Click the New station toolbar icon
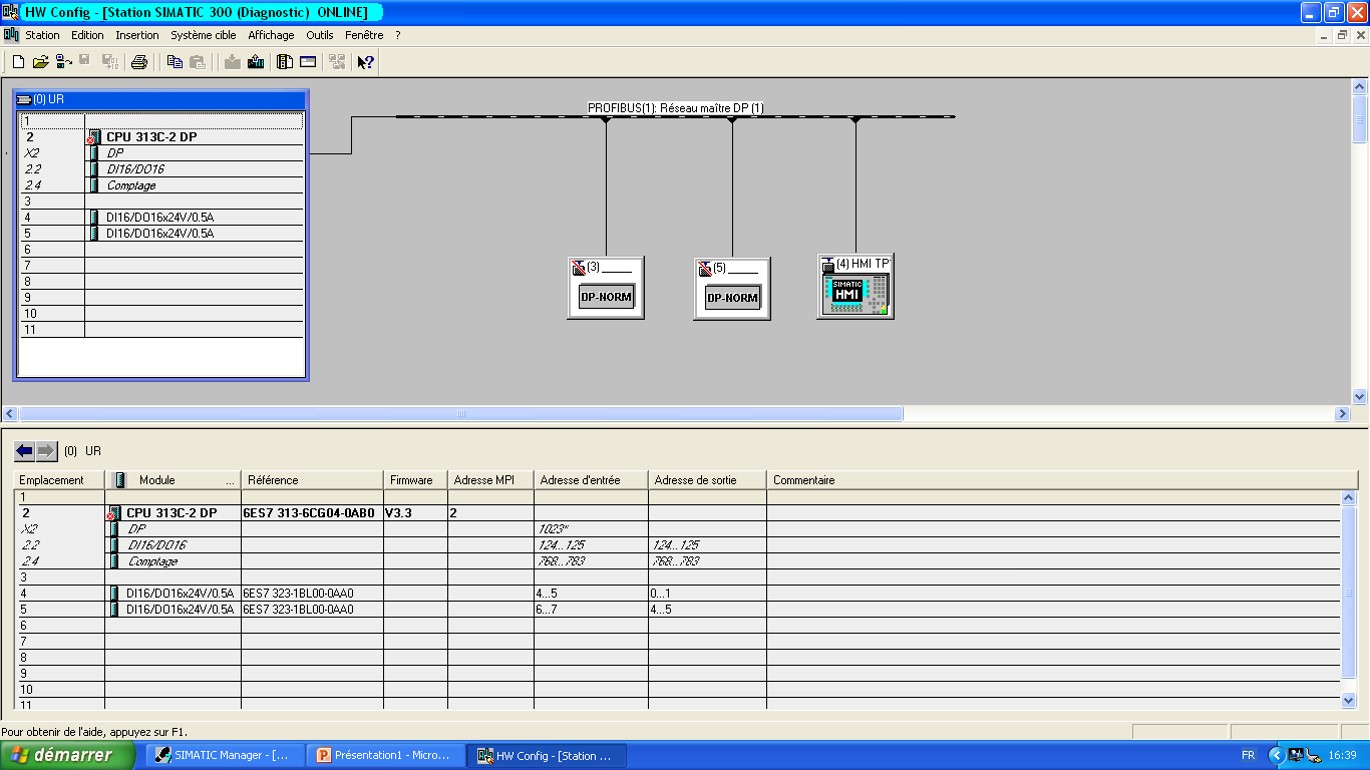This screenshot has width=1370, height=770. (18, 62)
